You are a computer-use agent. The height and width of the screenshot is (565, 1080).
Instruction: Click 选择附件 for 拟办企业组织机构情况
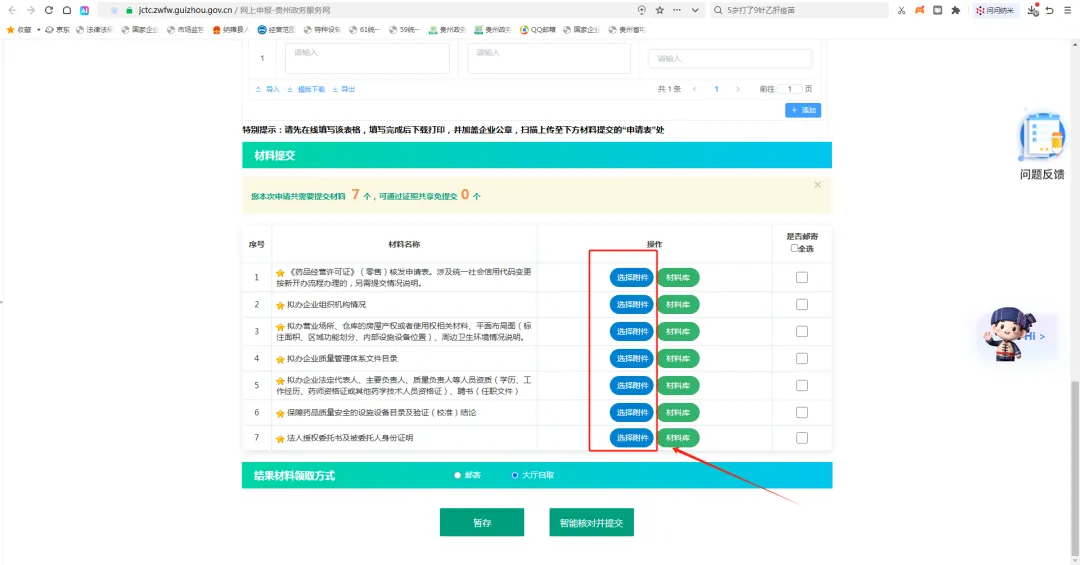pos(632,305)
